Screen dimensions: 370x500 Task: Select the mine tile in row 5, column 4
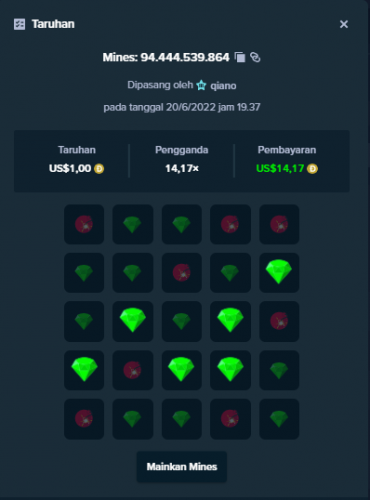click(x=230, y=419)
